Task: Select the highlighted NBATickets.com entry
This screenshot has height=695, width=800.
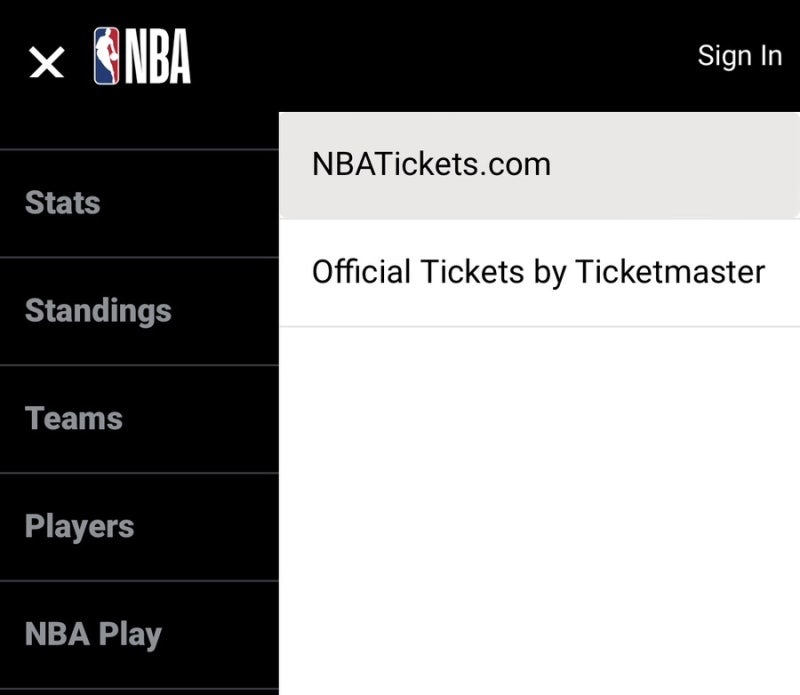Action: (x=431, y=162)
